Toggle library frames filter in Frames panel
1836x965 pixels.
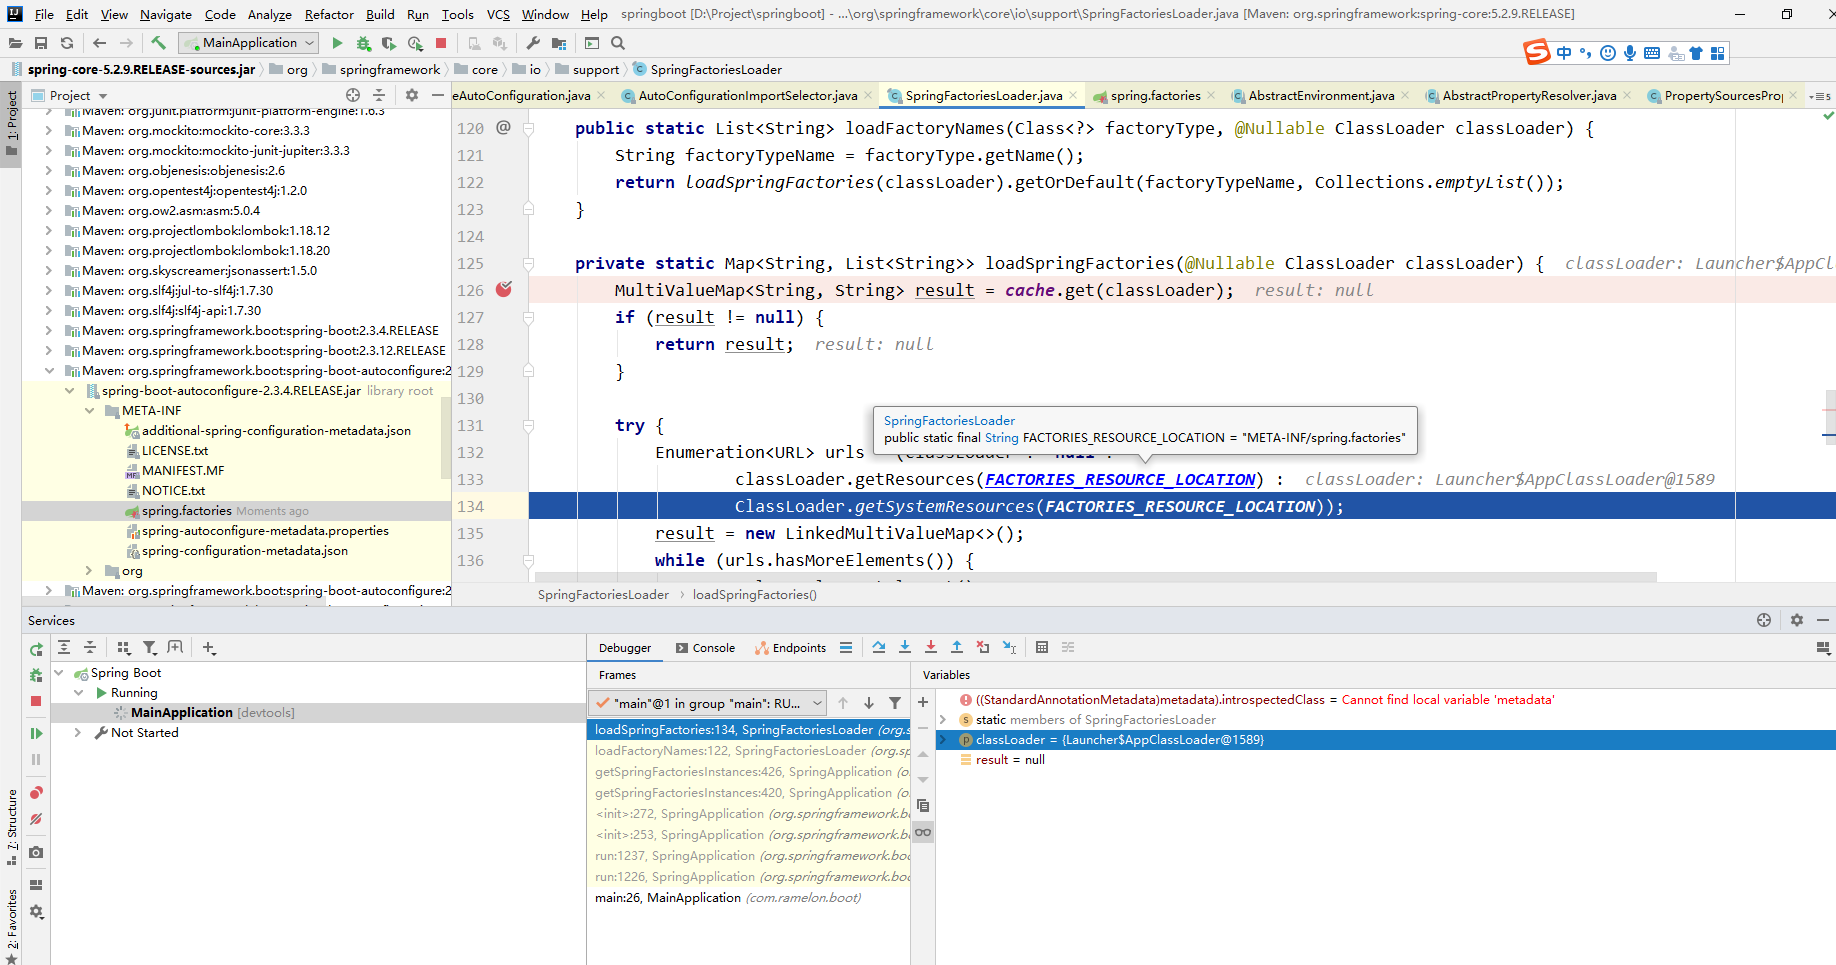[x=895, y=703]
